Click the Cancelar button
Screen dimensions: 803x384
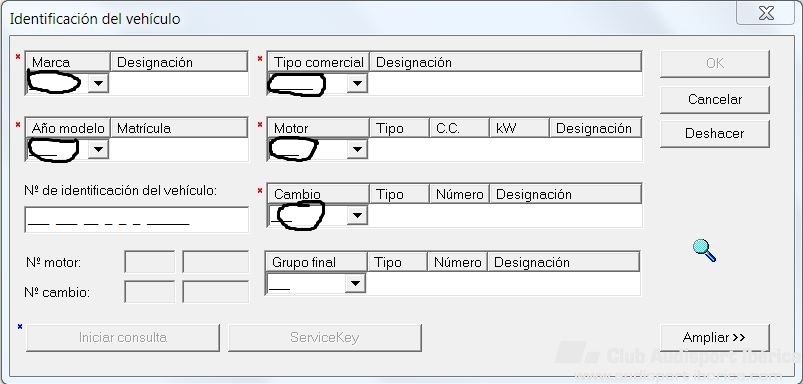(x=715, y=99)
